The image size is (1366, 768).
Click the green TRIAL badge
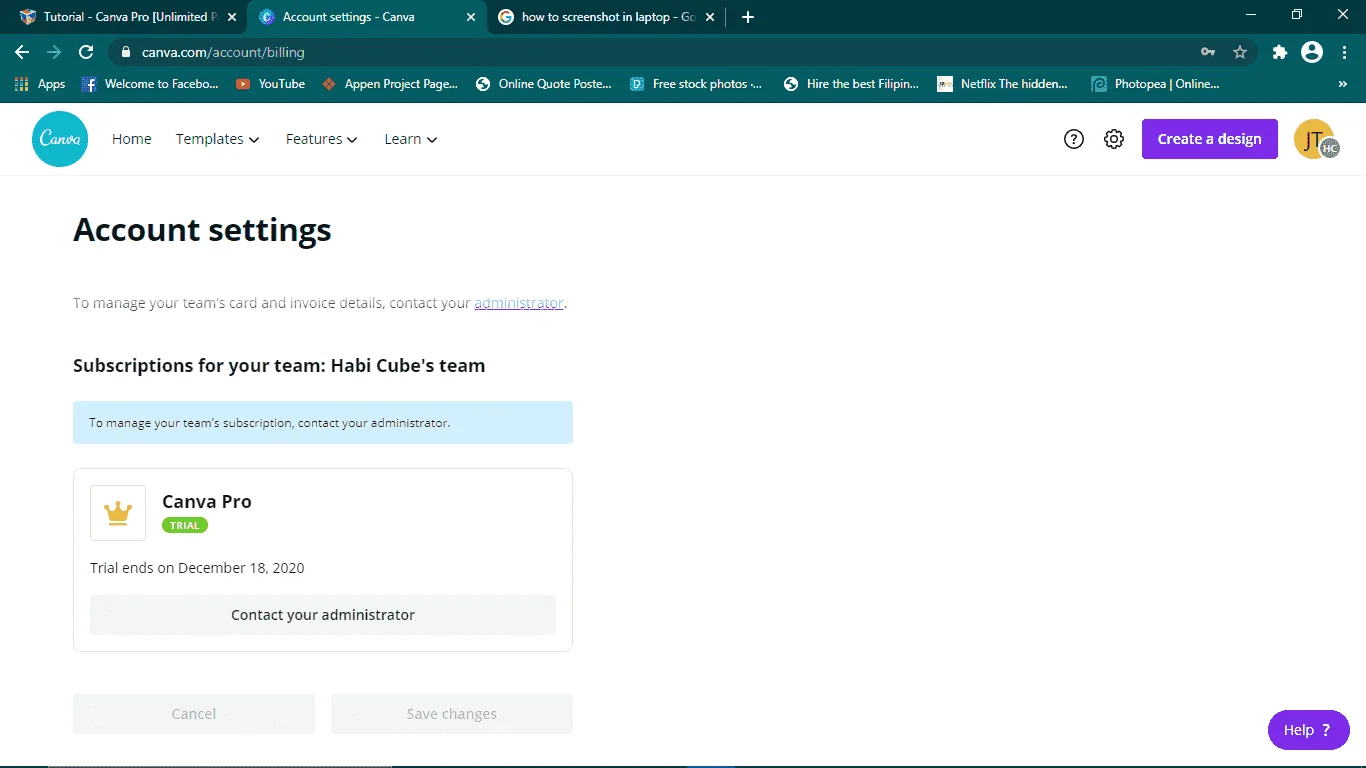(185, 525)
